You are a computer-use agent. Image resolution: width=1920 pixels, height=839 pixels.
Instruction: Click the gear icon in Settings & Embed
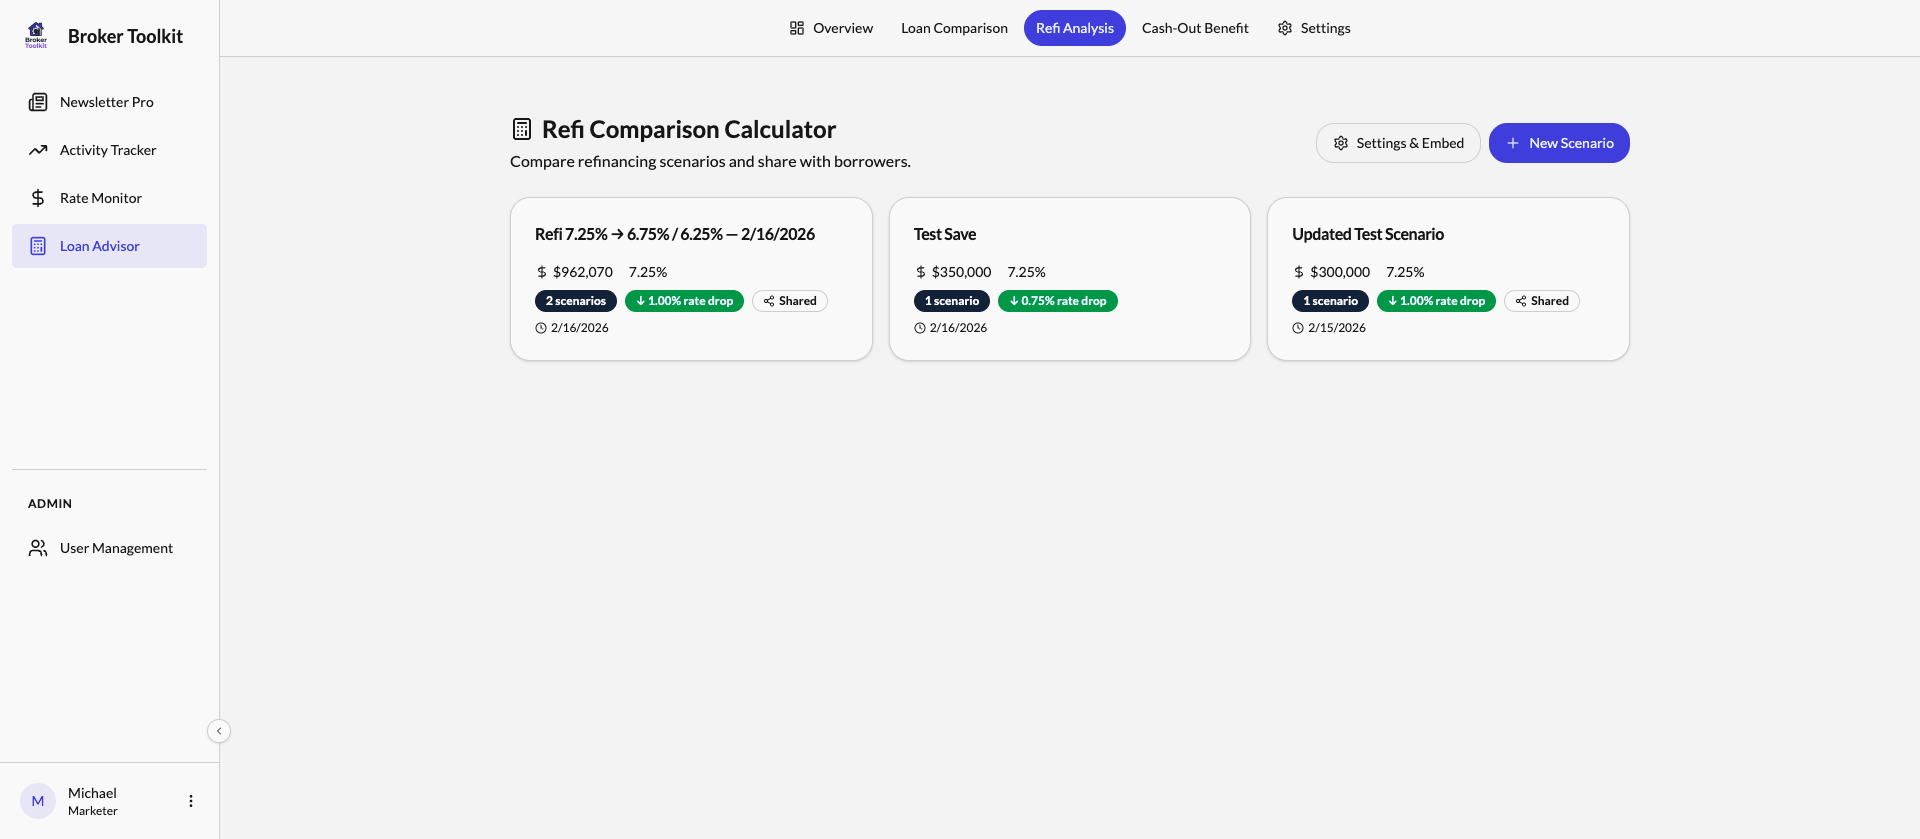1341,143
